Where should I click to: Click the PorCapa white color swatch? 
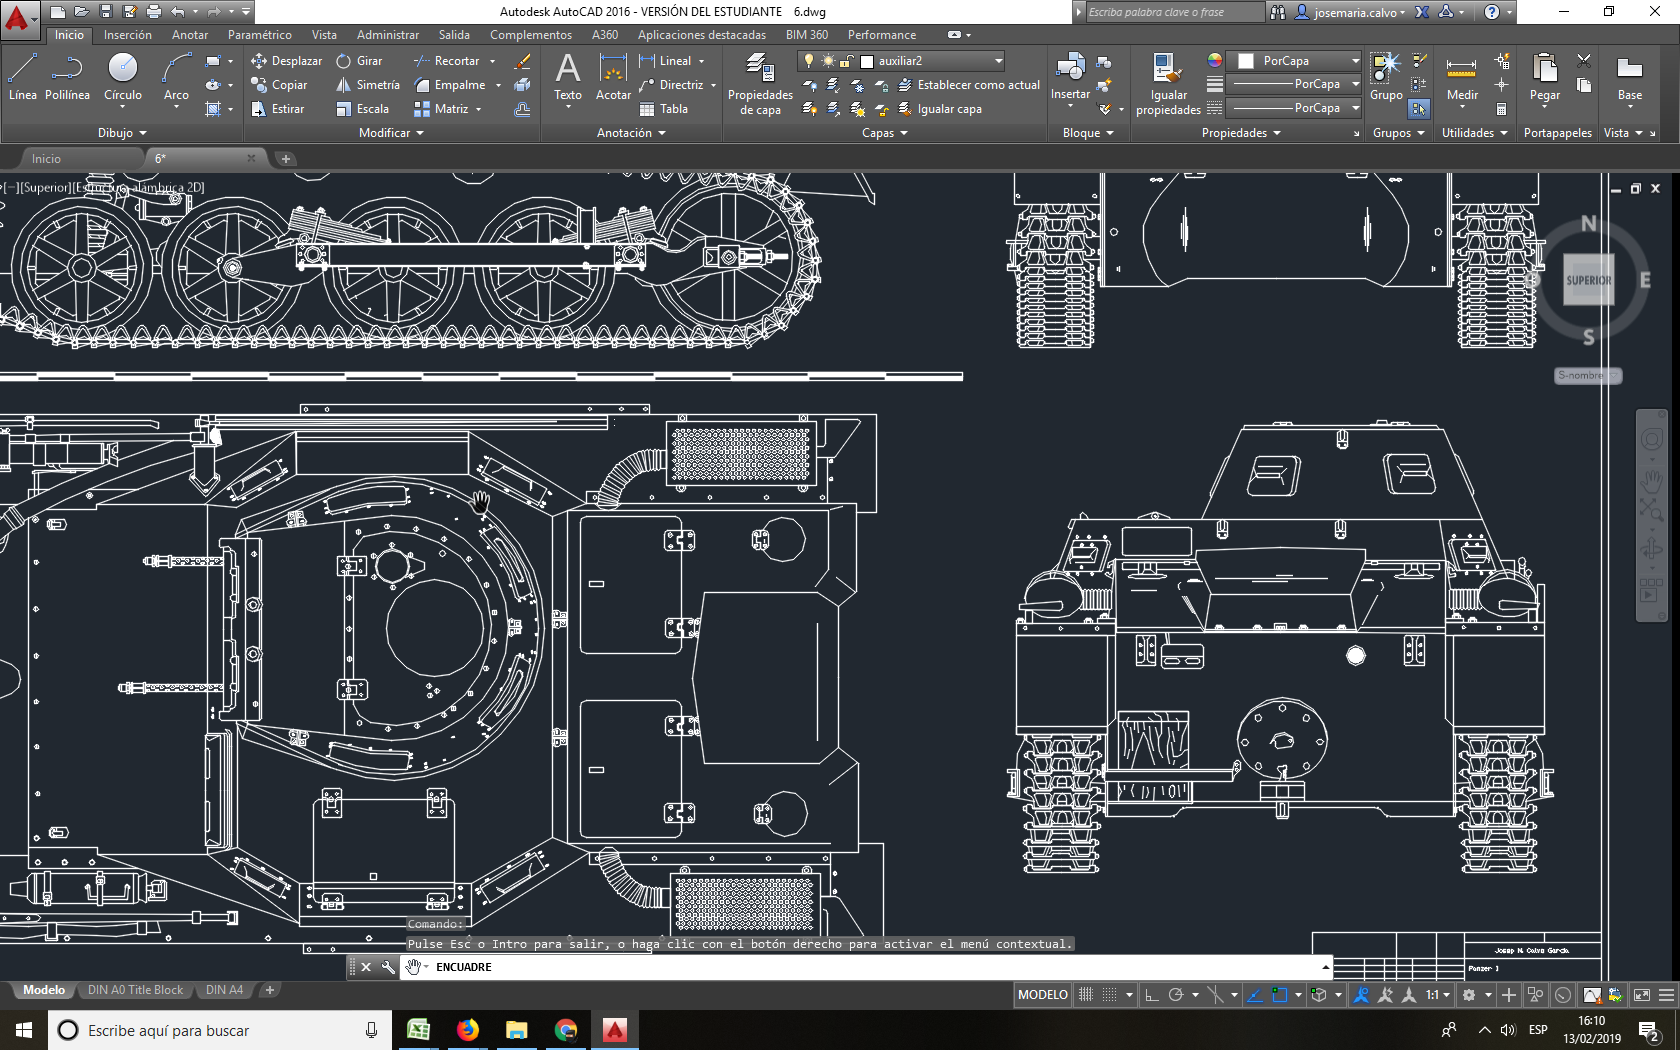point(1246,61)
